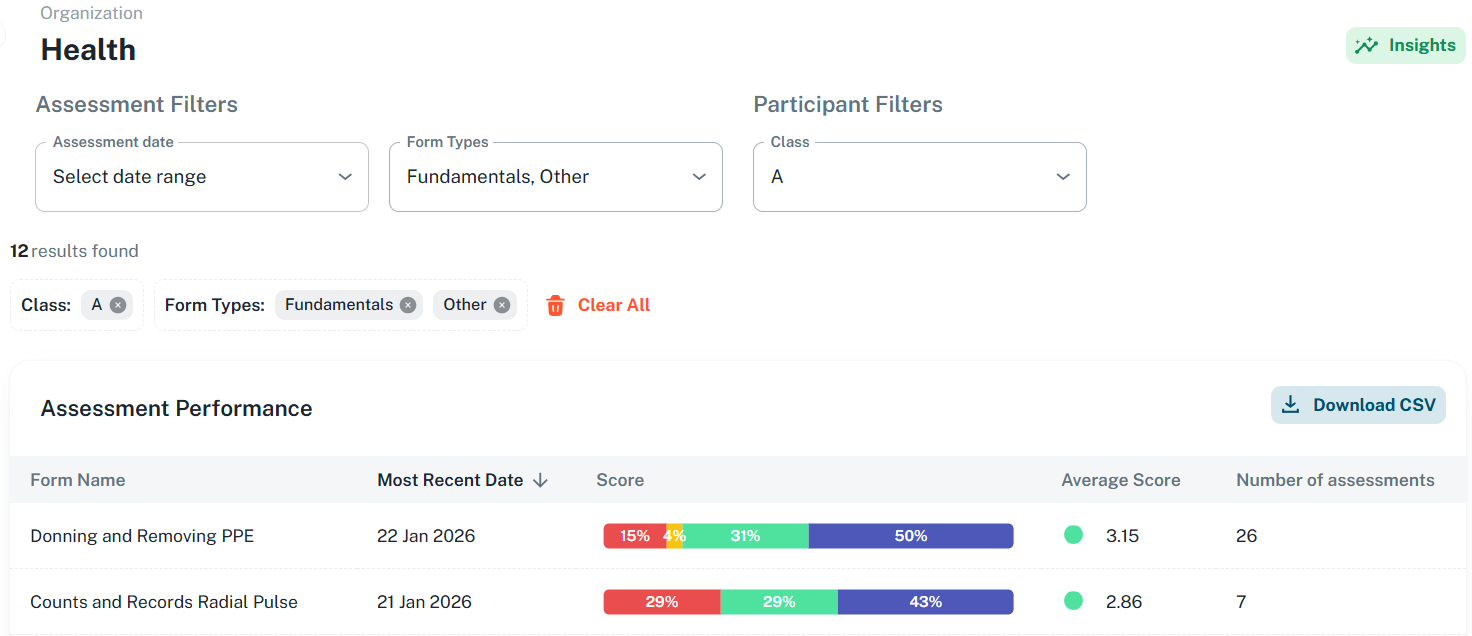1472x636 pixels.
Task: Select the Score column header
Action: tap(620, 480)
